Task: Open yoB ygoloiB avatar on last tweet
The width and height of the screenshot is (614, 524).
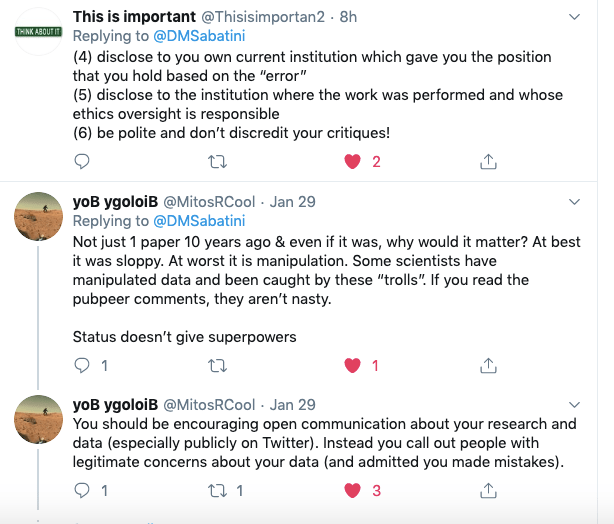Action: tap(39, 419)
